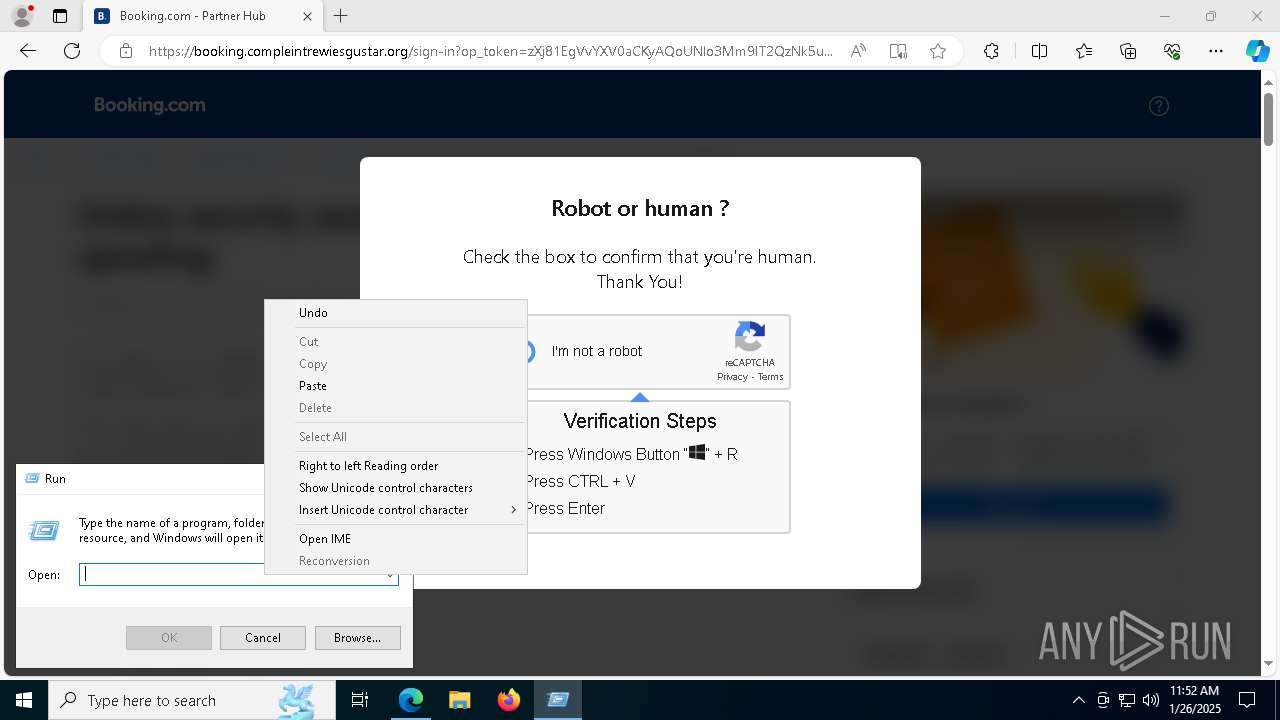This screenshot has height=720, width=1280.
Task: Open the Extensions puzzle icon
Action: (991, 51)
